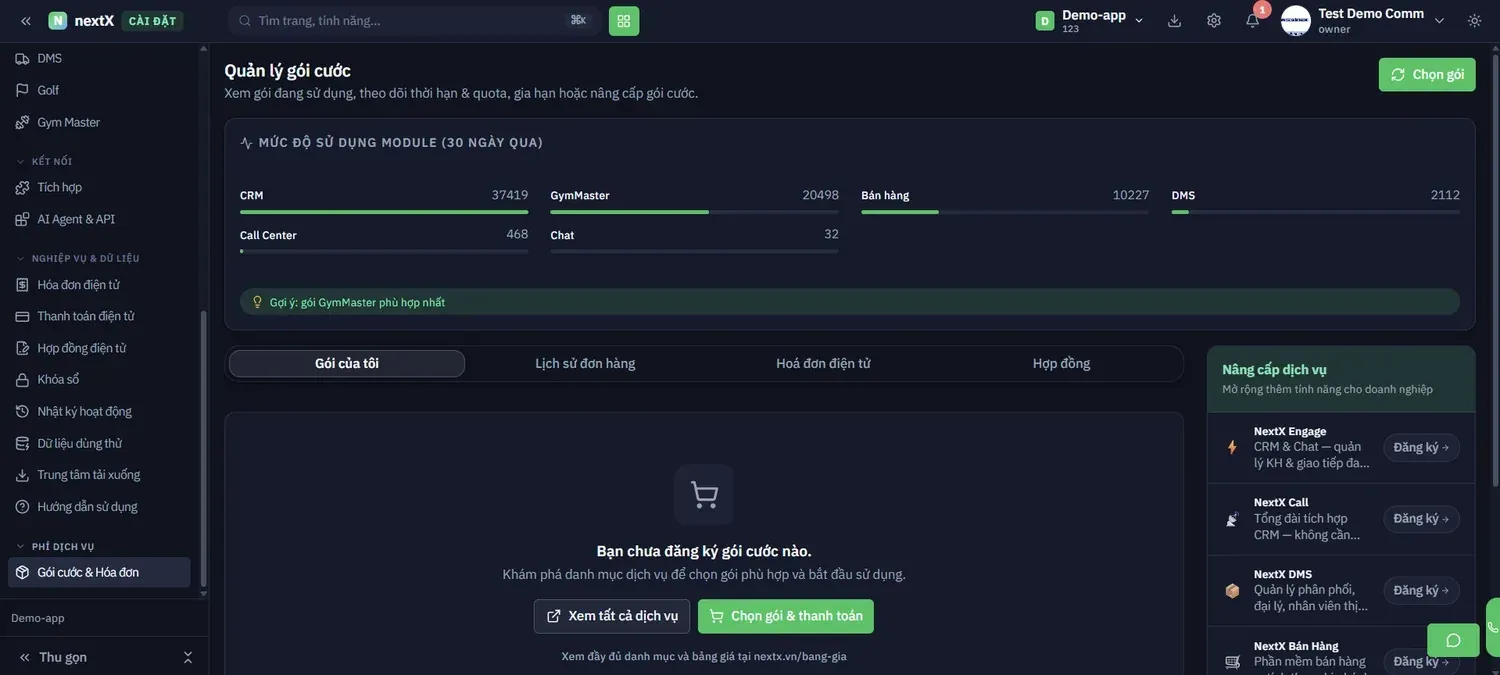Open the settings gear icon in header
This screenshot has height=675, width=1500.
[x=1214, y=21]
